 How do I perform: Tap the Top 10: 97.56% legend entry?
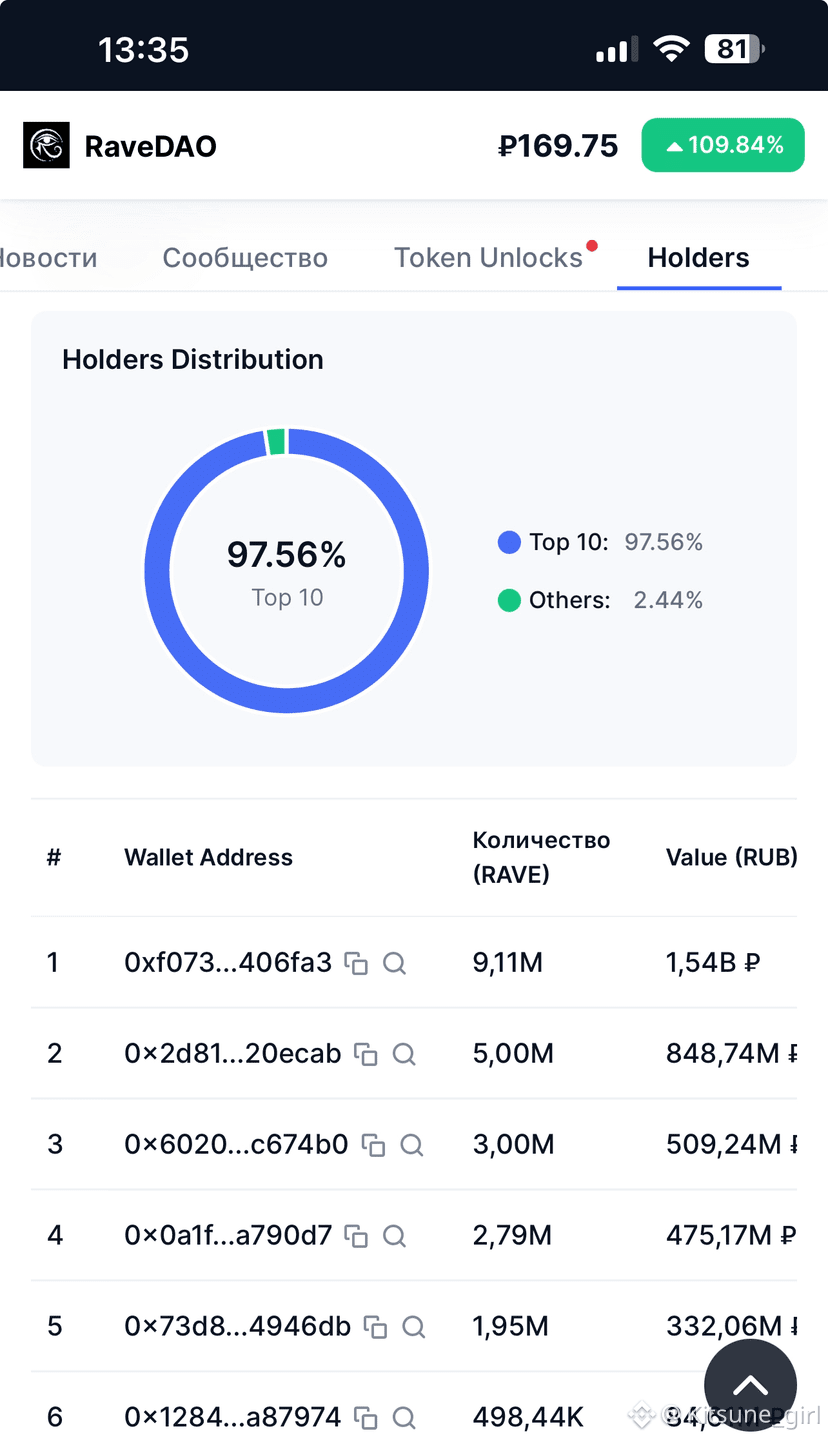click(600, 542)
